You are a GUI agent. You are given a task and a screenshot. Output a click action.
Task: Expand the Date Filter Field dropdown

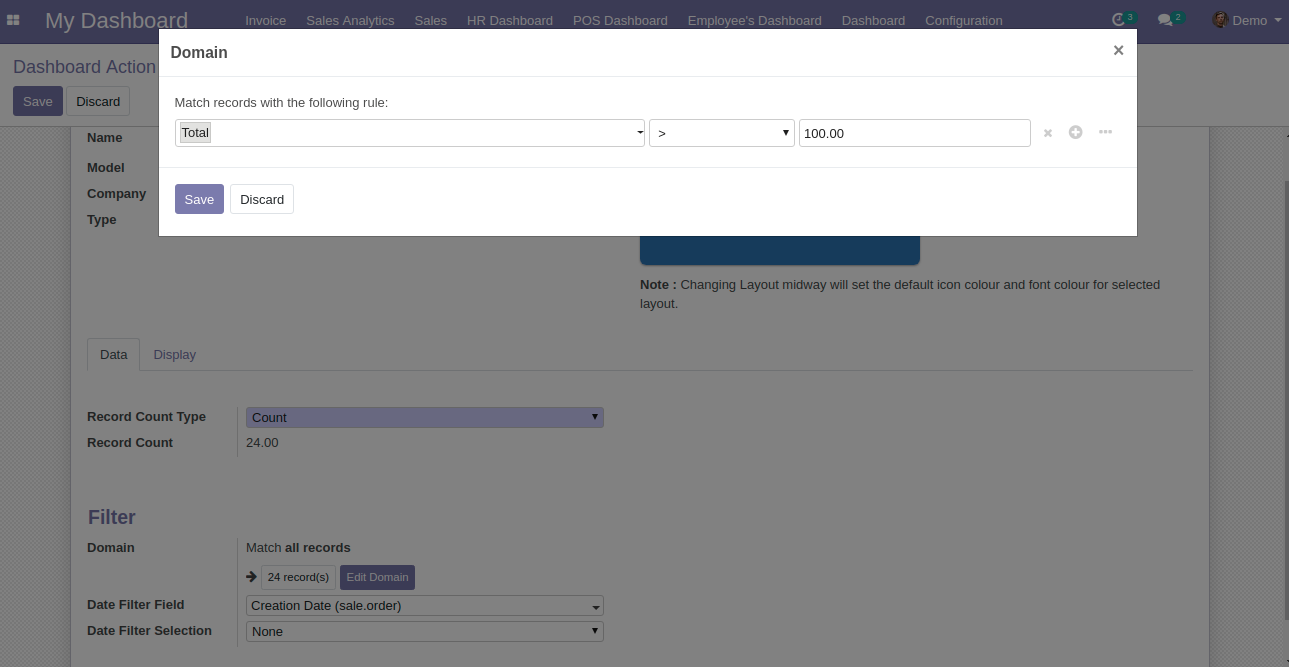pos(425,605)
